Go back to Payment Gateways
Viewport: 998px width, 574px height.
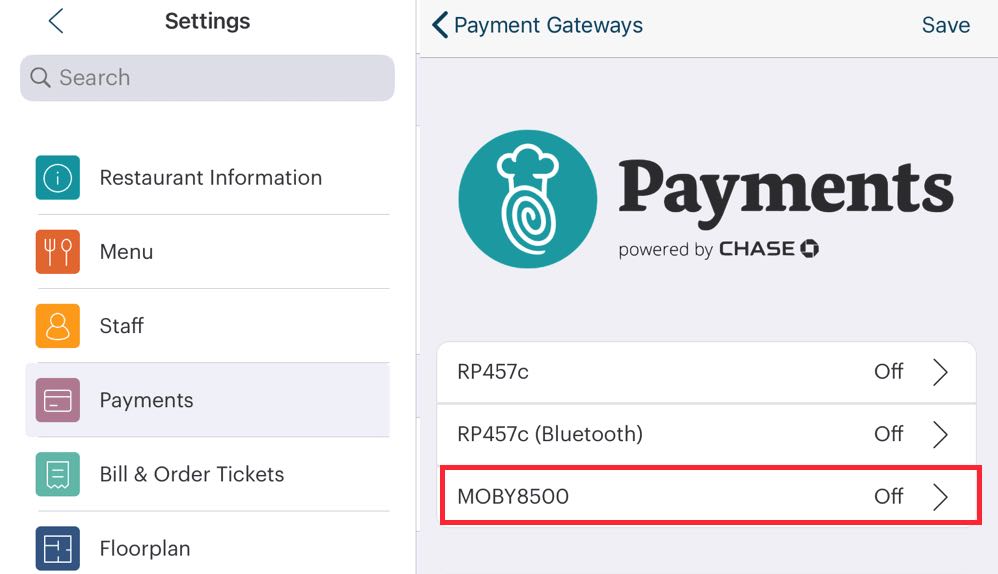click(537, 25)
